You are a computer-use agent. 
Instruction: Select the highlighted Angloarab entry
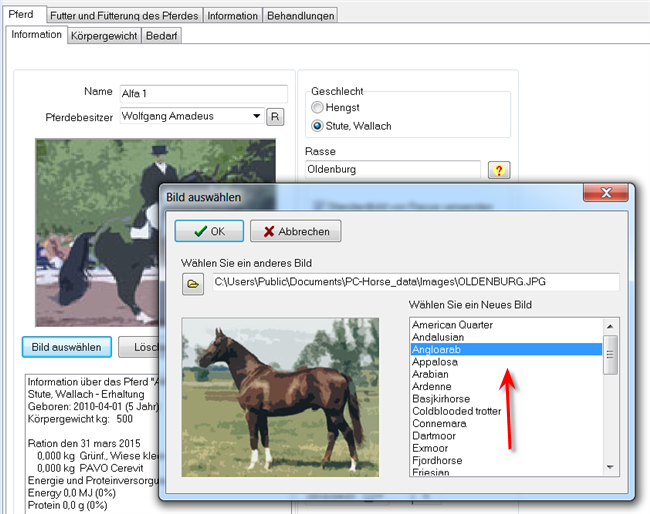[506, 349]
